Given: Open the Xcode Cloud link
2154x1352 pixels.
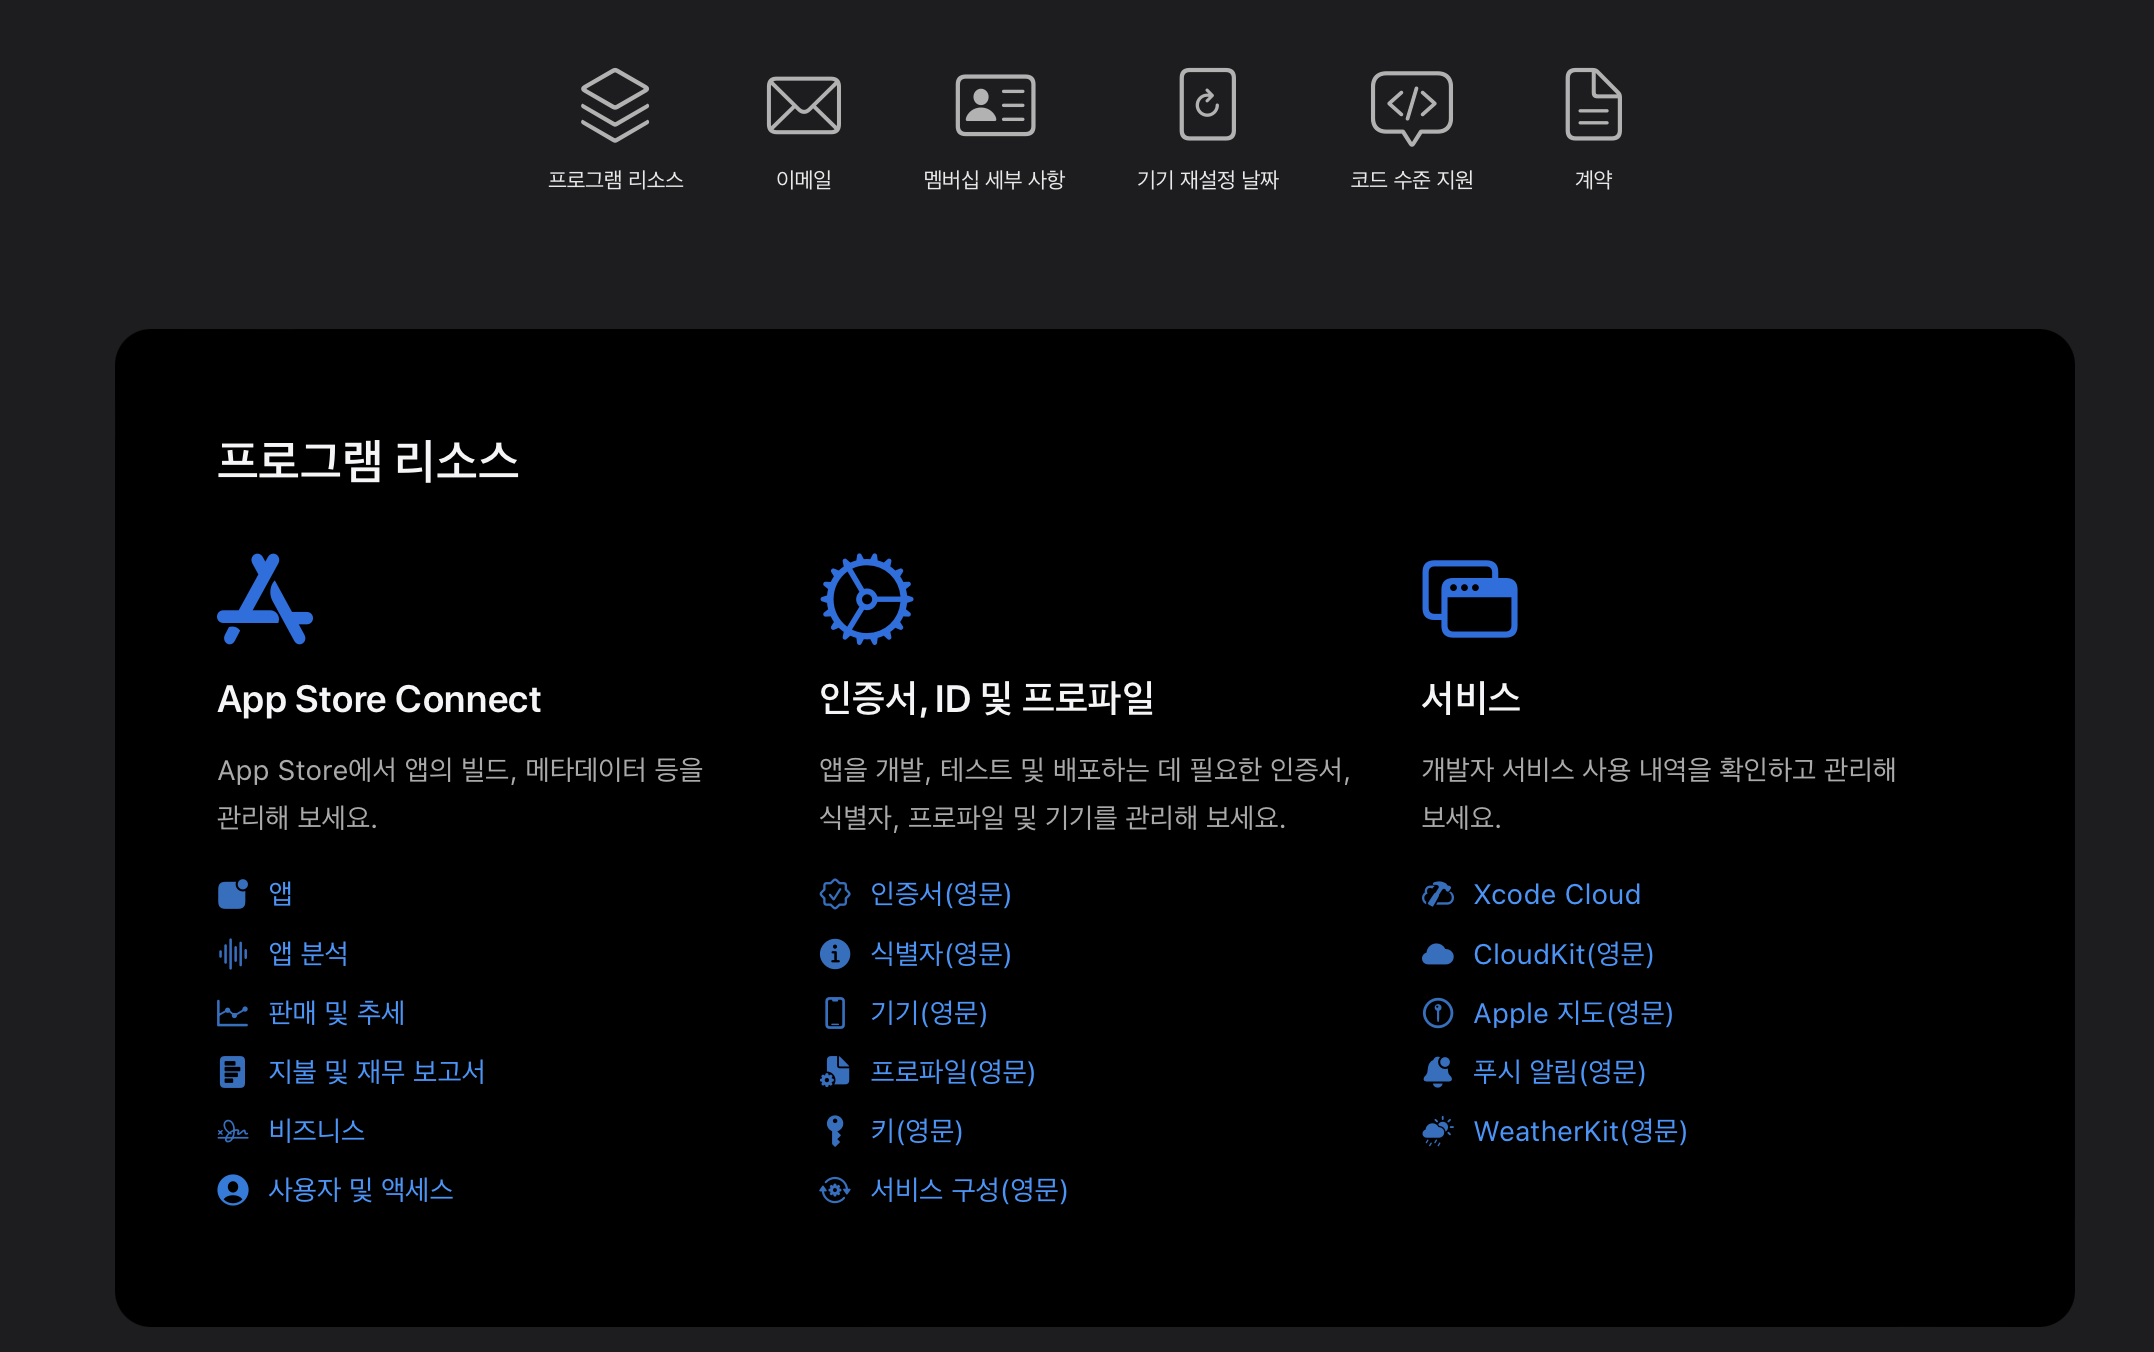Looking at the screenshot, I should pyautogui.click(x=1557, y=894).
